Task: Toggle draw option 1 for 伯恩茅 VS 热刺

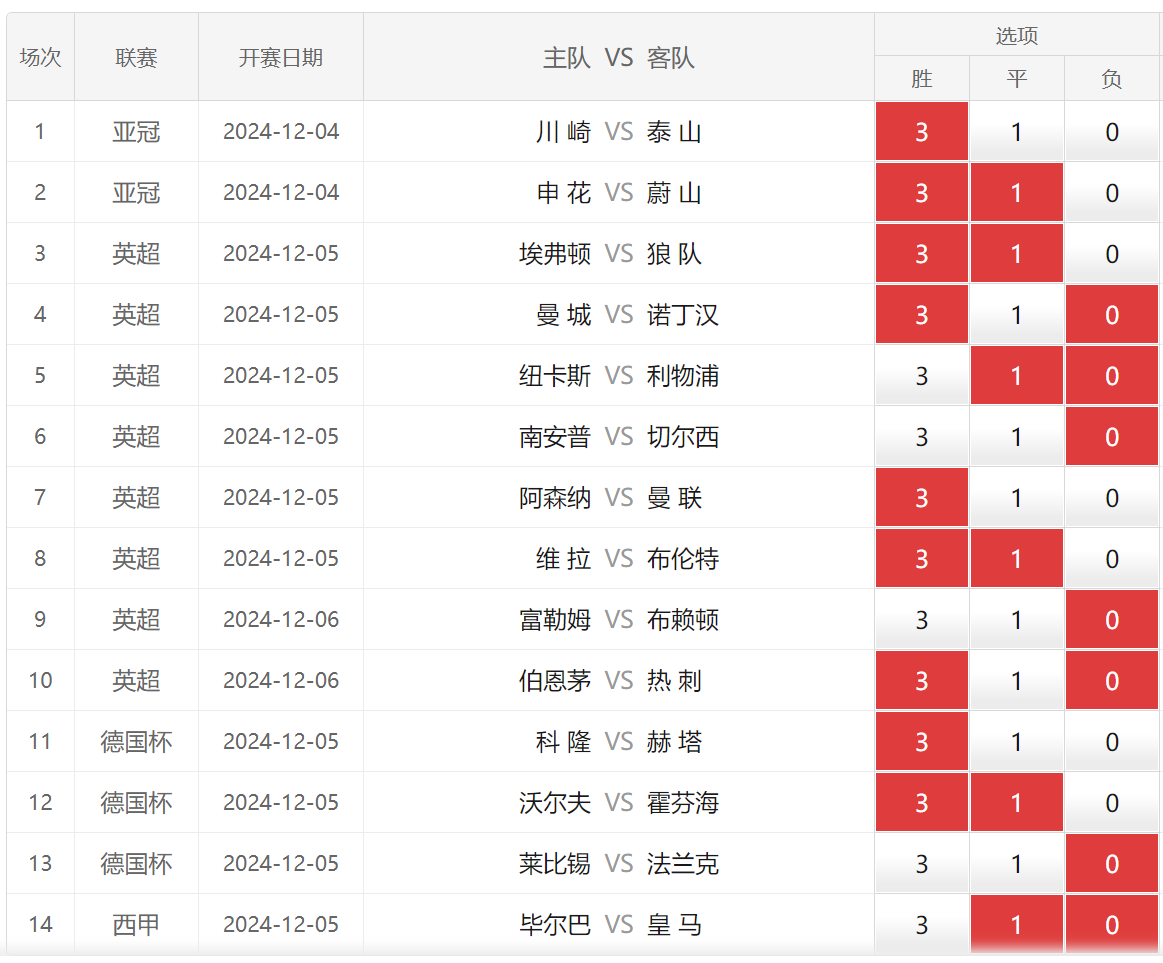Action: click(x=1016, y=680)
